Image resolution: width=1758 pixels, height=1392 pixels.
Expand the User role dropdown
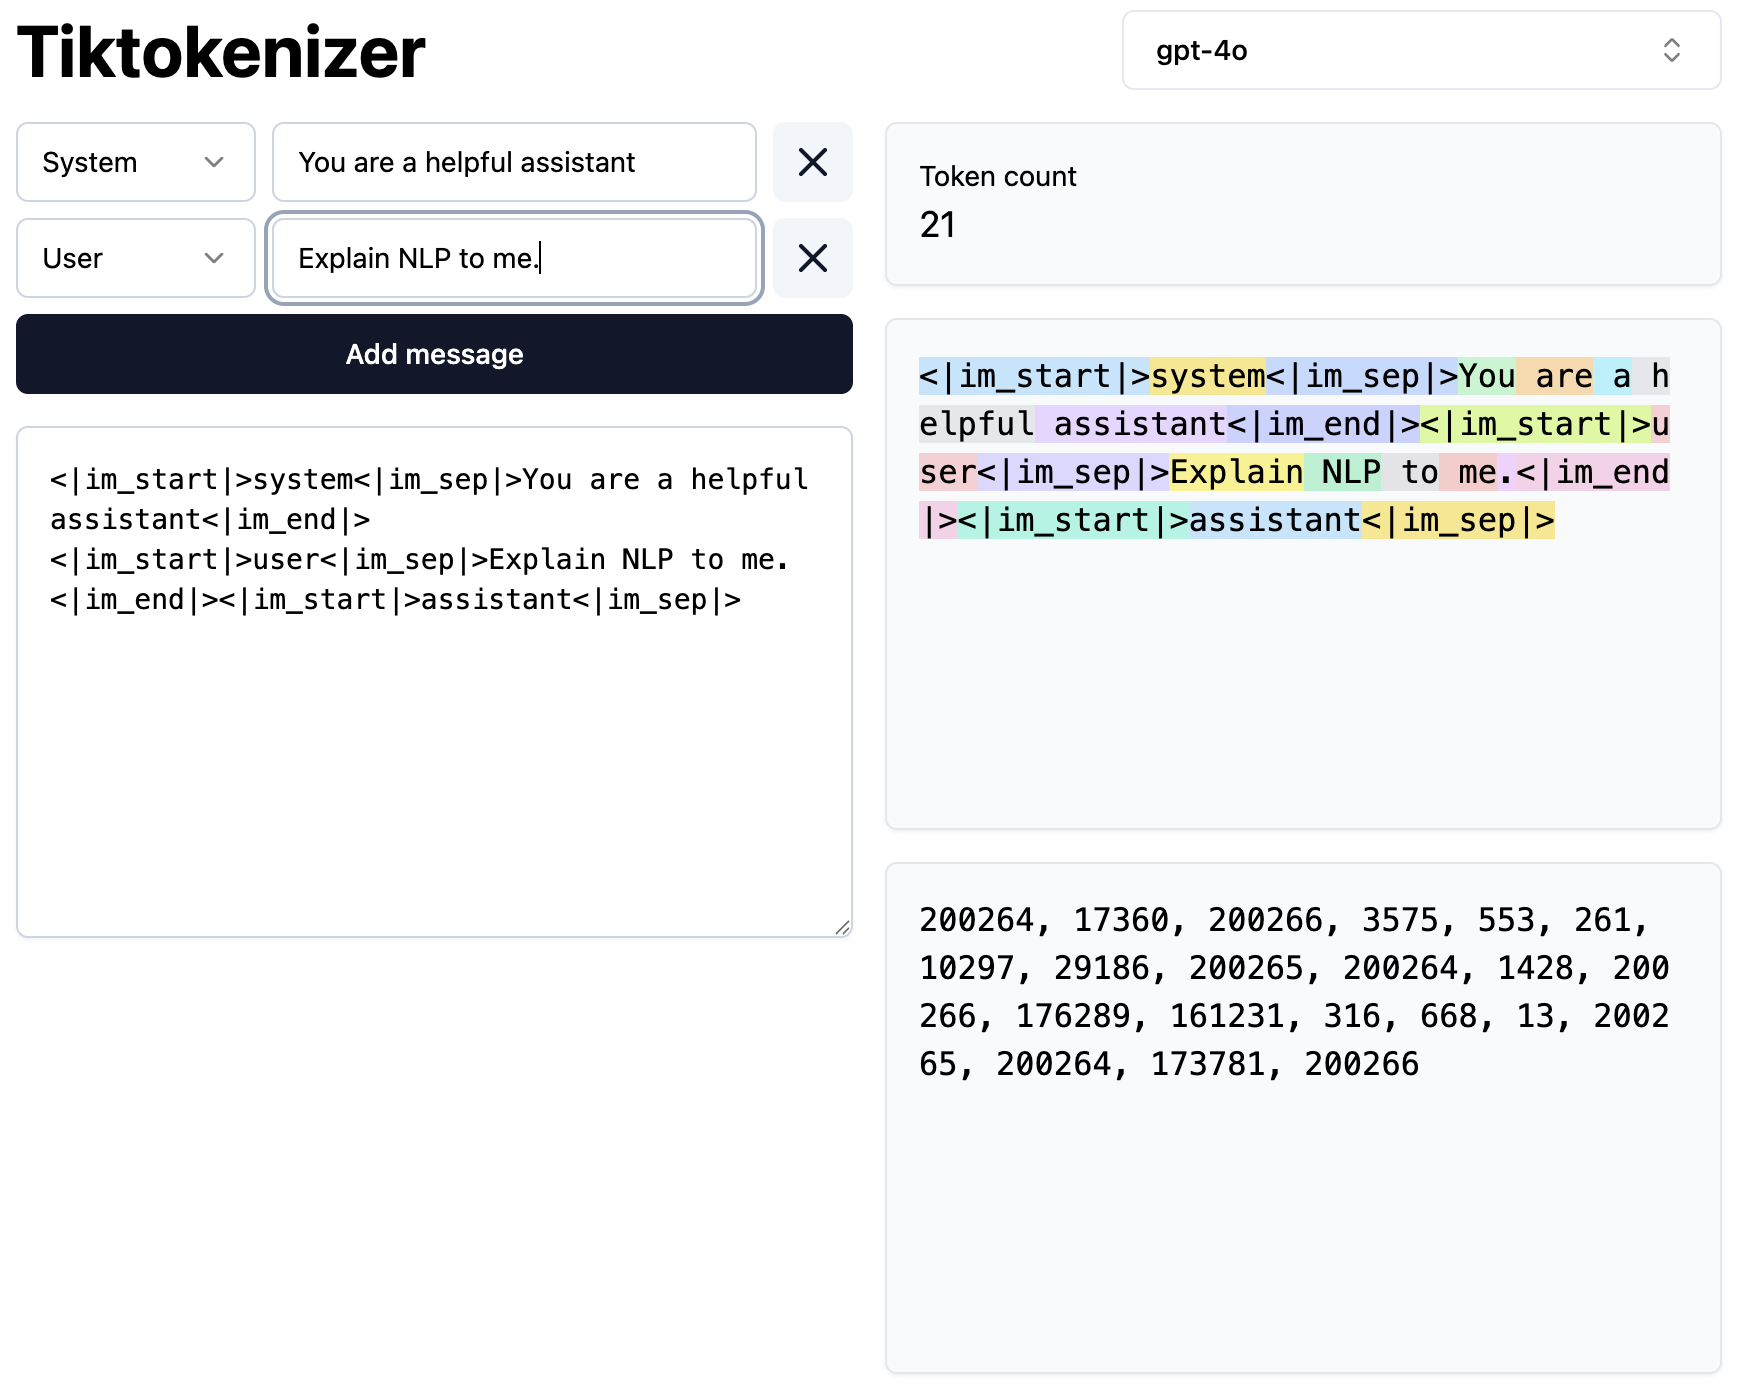coord(136,258)
